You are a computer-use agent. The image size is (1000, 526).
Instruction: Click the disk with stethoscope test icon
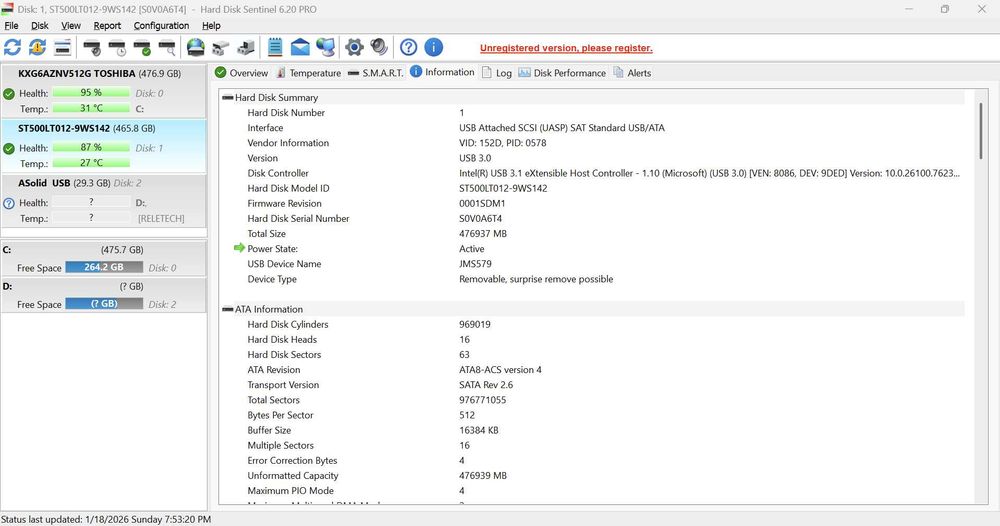point(92,47)
